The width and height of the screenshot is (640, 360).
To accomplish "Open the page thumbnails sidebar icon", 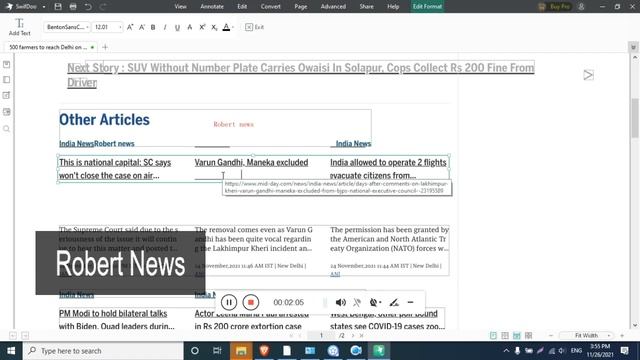I will [x=7, y=80].
